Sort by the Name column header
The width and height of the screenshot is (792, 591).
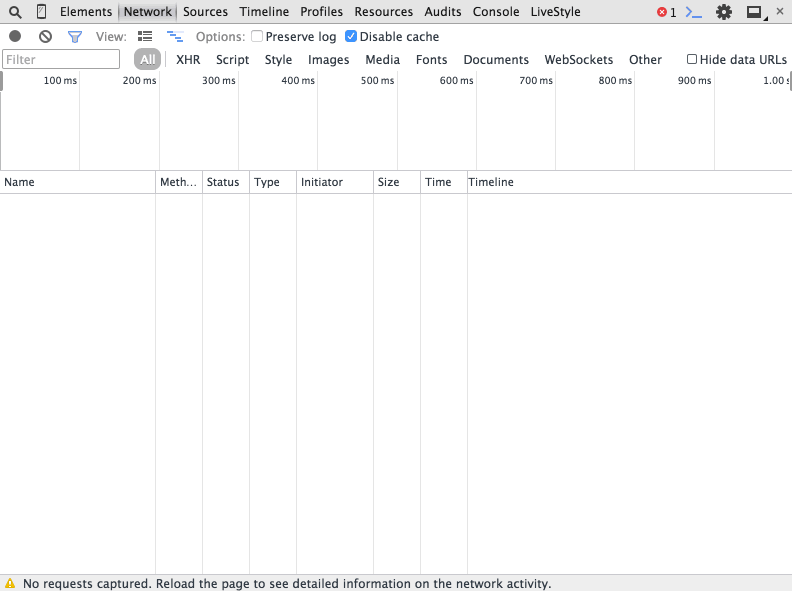[78, 182]
